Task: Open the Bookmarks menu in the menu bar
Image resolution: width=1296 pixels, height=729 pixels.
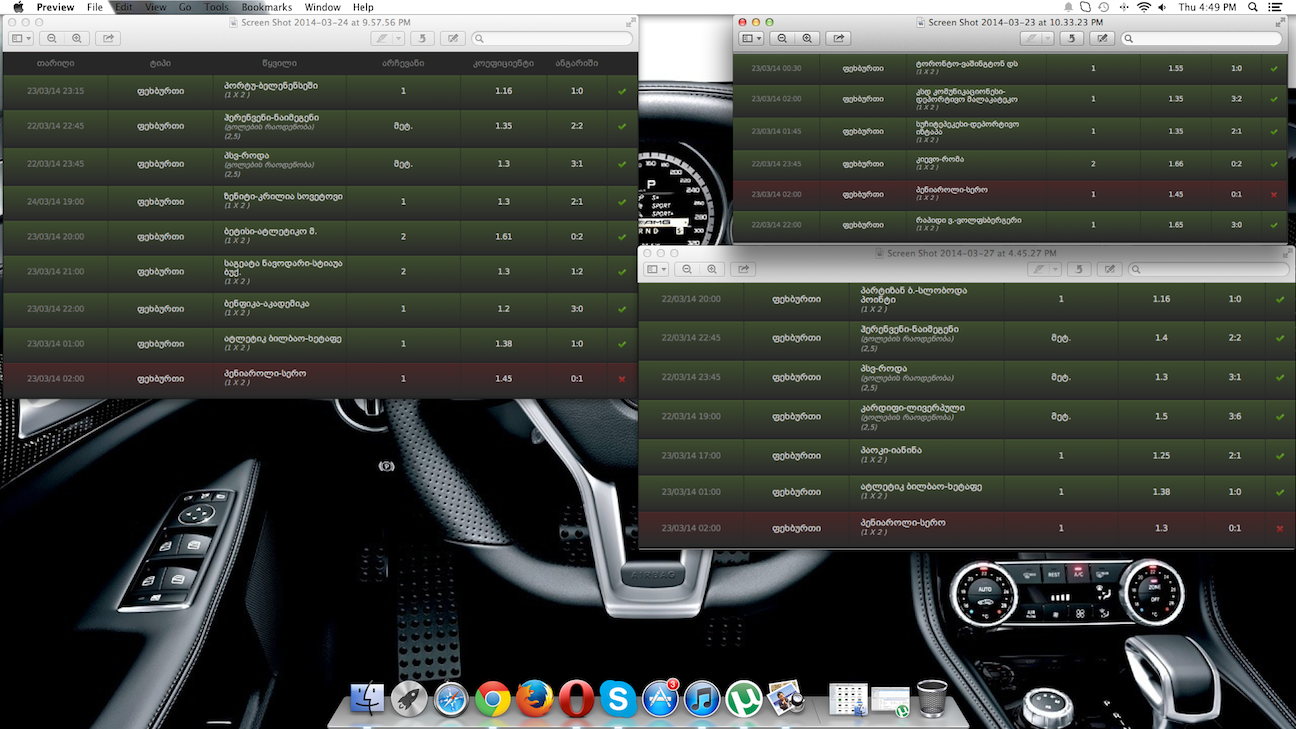Action: click(267, 7)
